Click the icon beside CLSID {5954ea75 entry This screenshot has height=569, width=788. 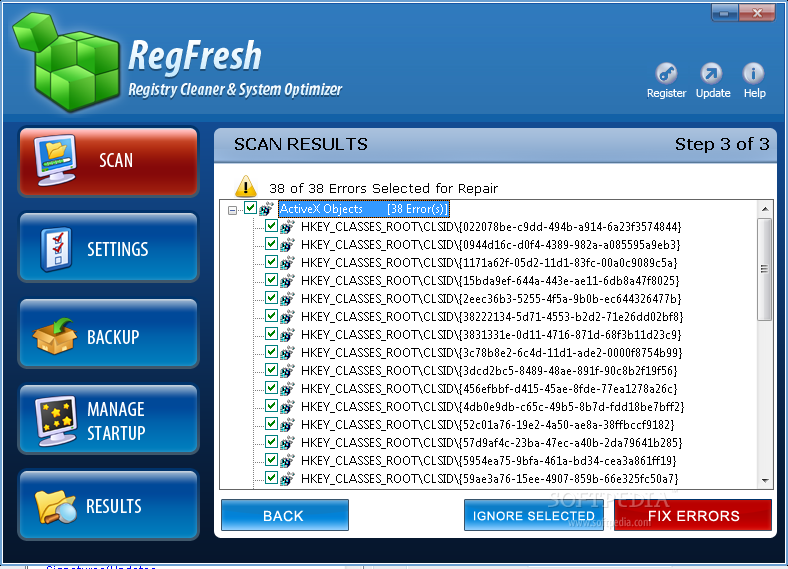pyautogui.click(x=287, y=461)
